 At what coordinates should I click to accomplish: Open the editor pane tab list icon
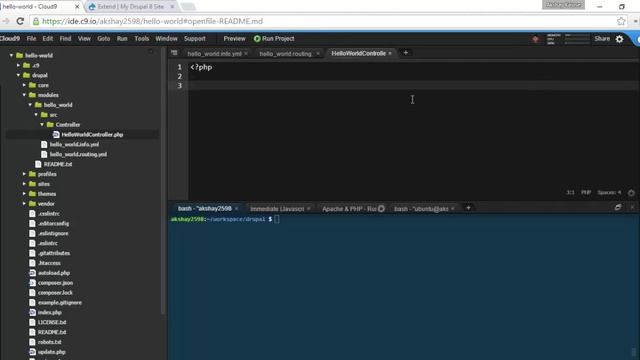click(174, 53)
